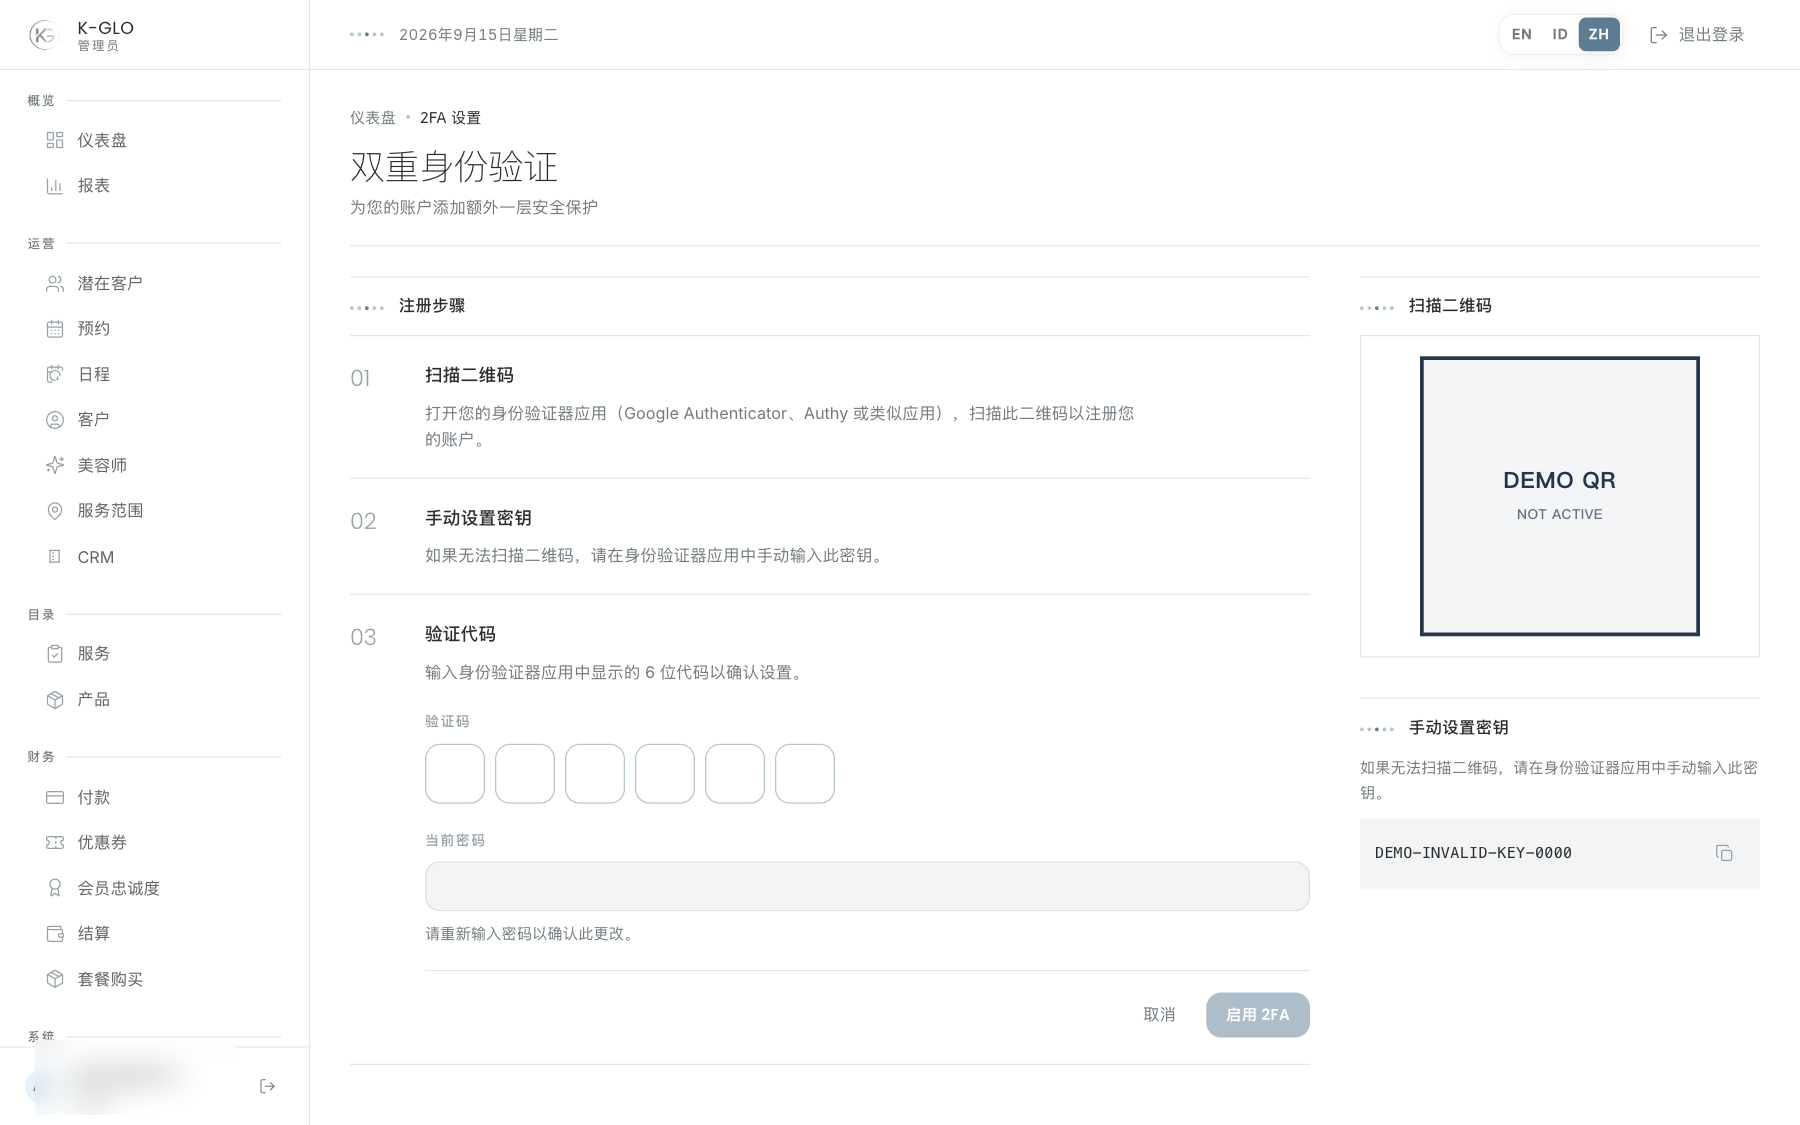Click the CRM sidebar icon
This screenshot has height=1125, width=1800.
55,557
